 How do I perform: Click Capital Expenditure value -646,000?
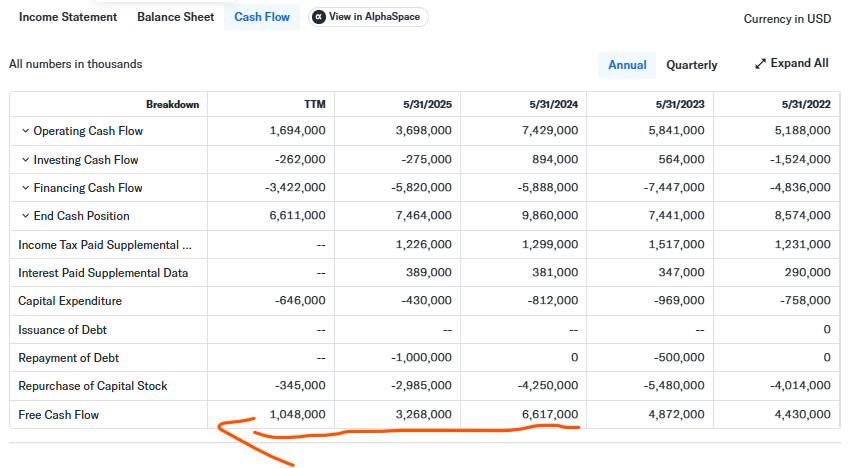[x=300, y=300]
